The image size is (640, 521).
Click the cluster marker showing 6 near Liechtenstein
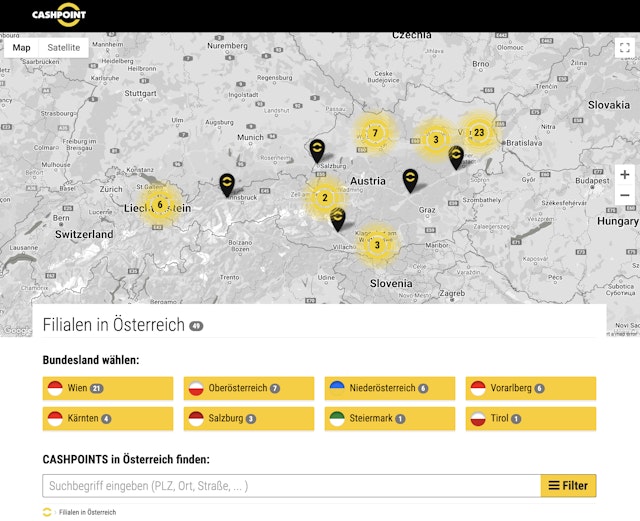(x=160, y=205)
